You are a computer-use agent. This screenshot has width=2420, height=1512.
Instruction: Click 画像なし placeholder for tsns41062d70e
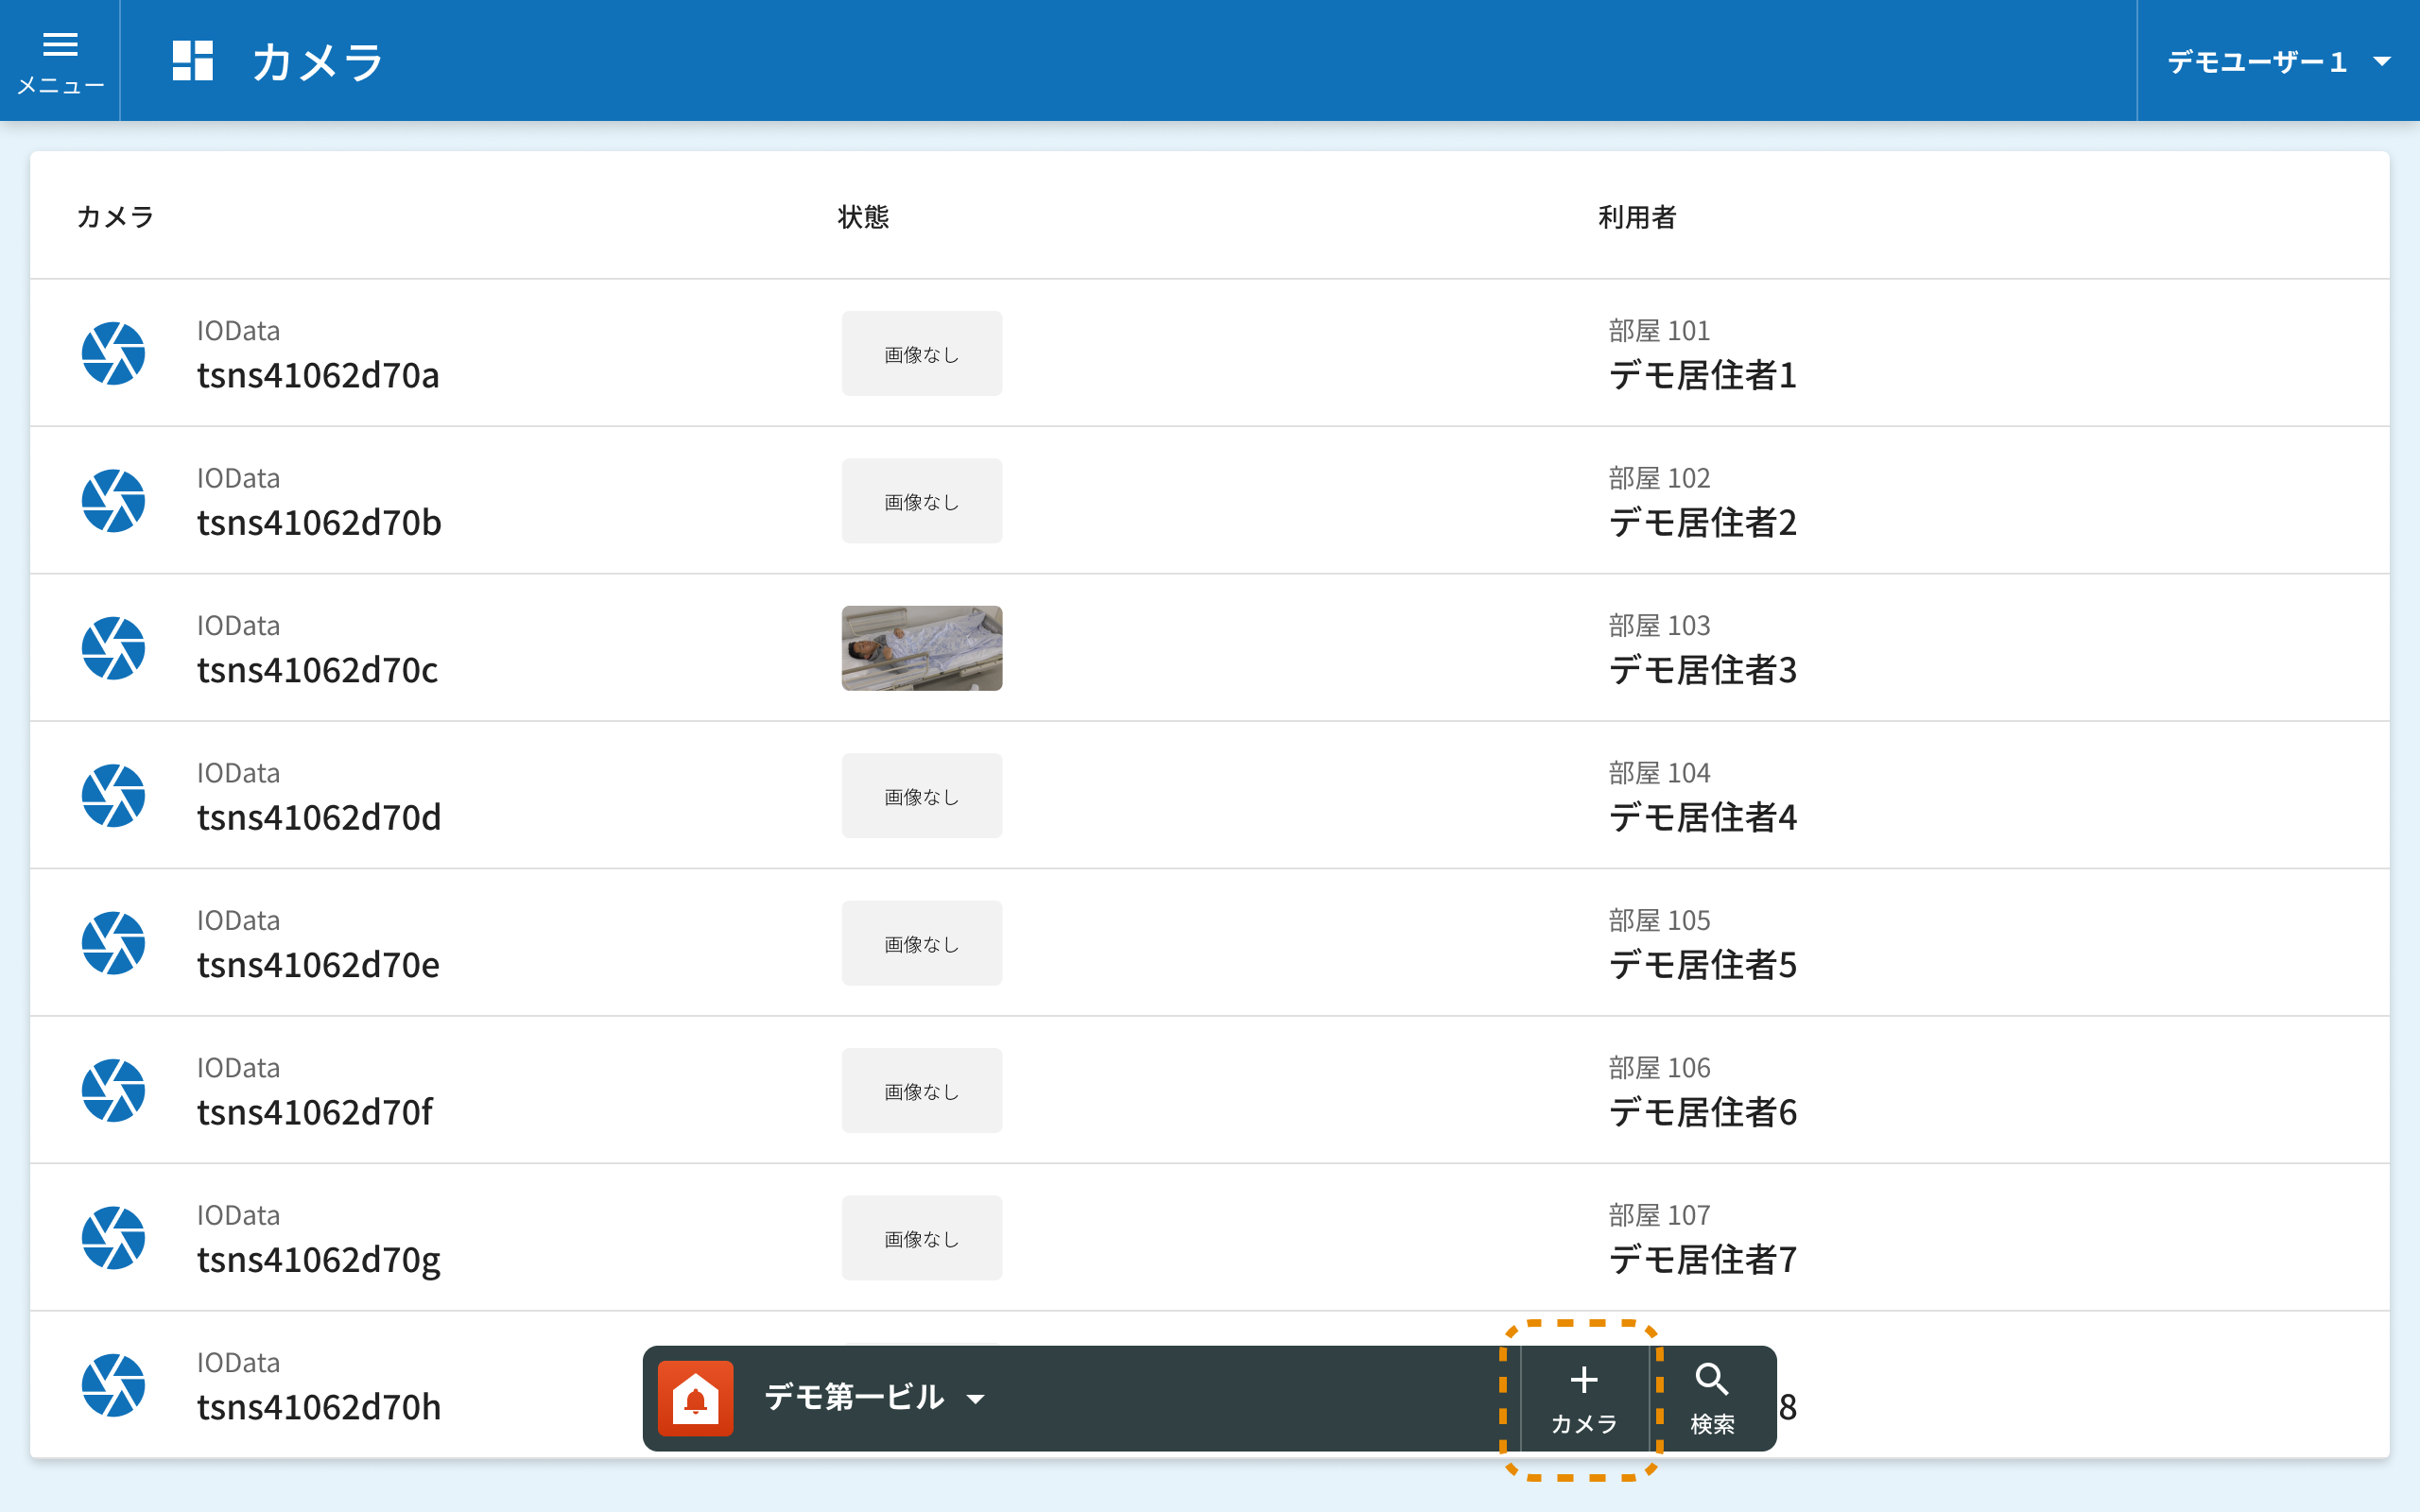[x=921, y=943]
